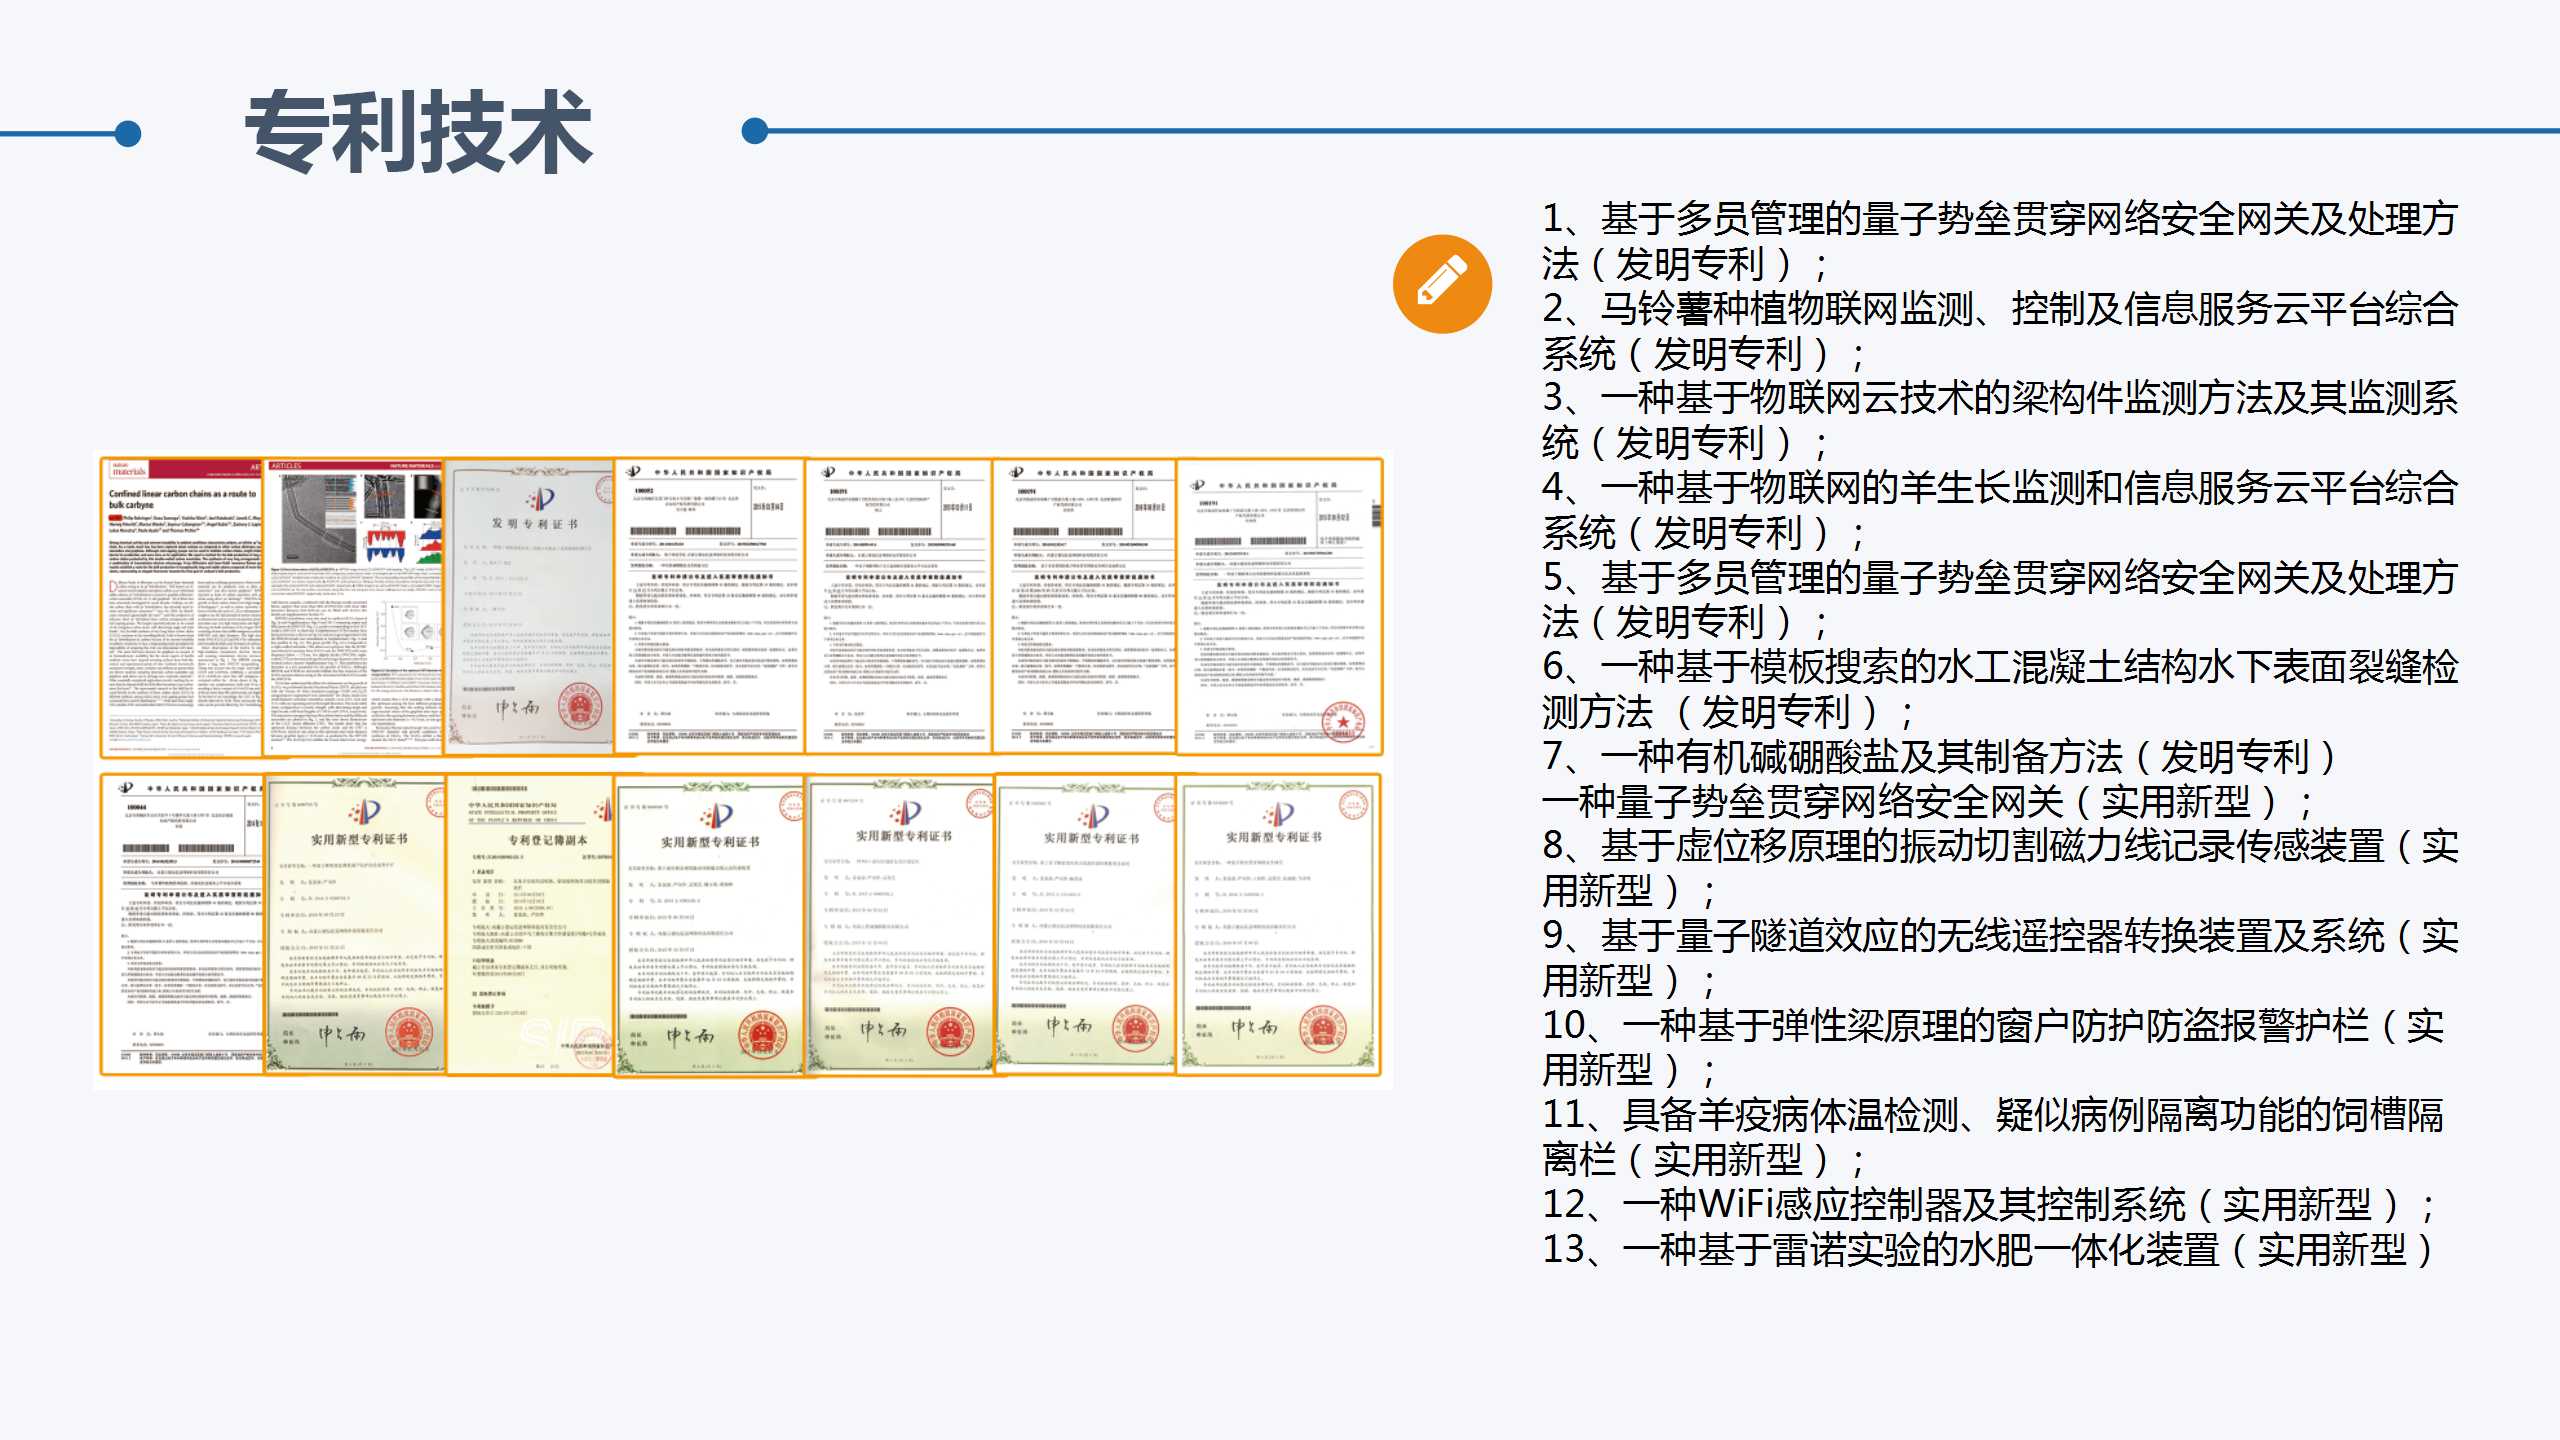Open the Nature Materials article first page thumbnail
This screenshot has height=1440, width=2560.
tap(183, 607)
